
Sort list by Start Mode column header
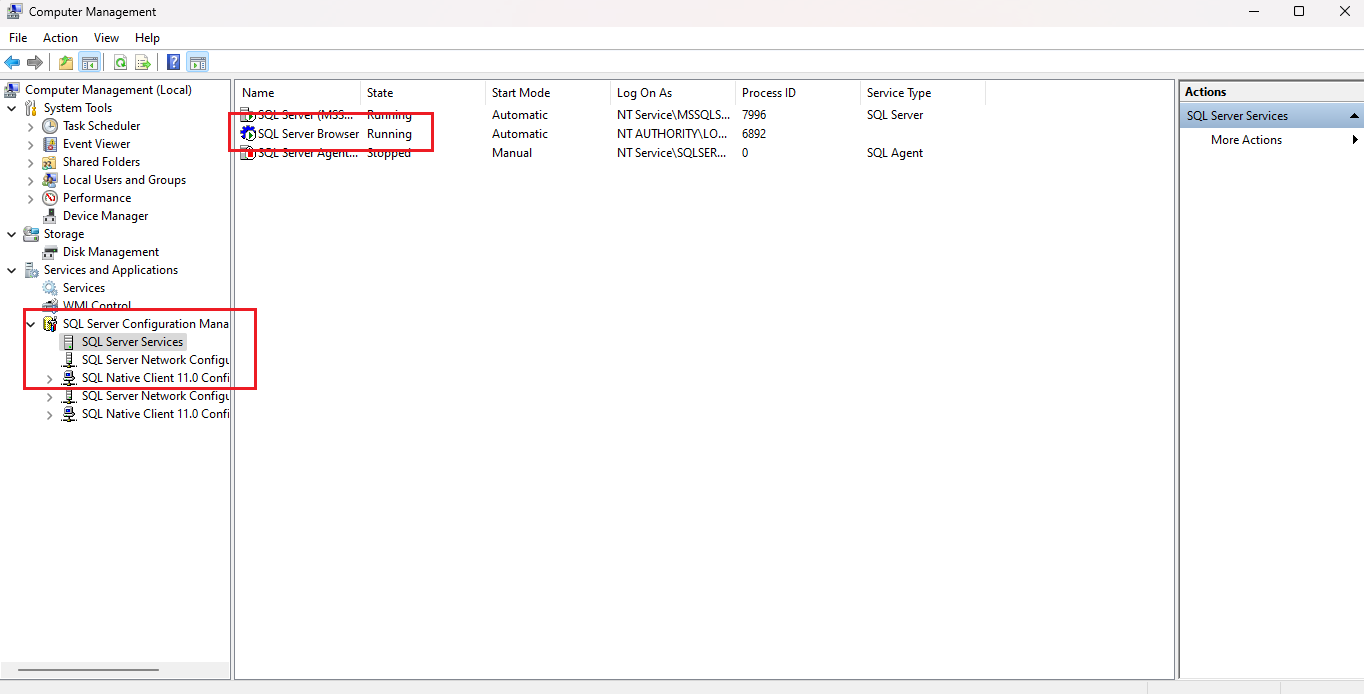click(x=521, y=93)
